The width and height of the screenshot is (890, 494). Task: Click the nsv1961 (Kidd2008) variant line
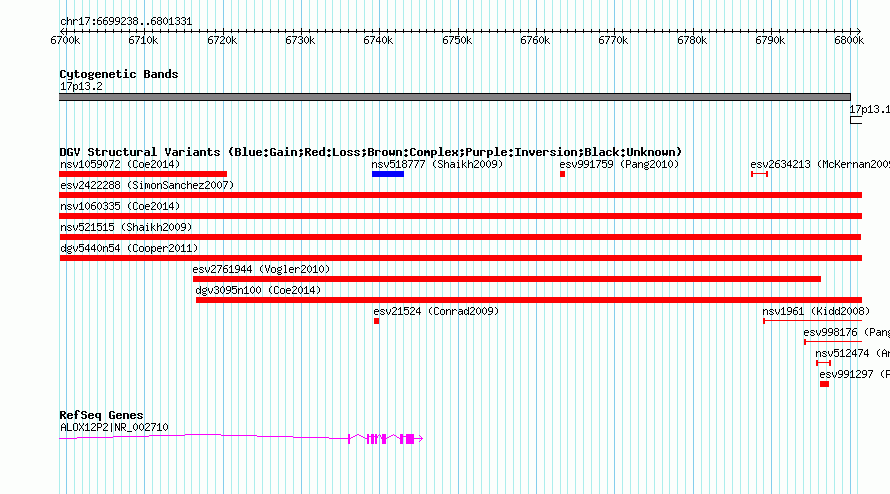coord(812,321)
